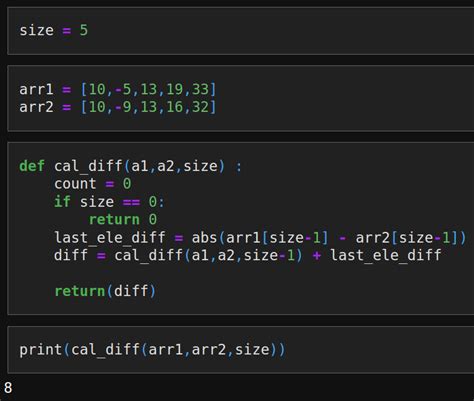Click the output value 8
The image size is (474, 401).
point(8,388)
